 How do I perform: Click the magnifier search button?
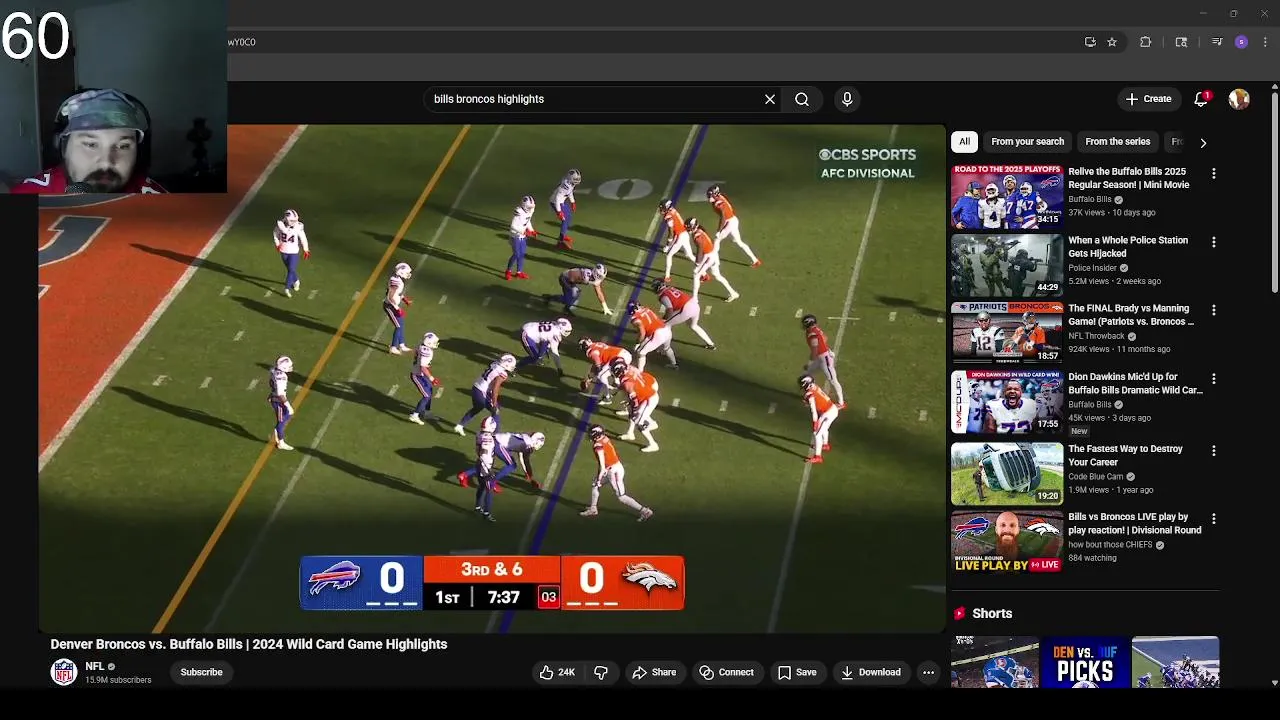(x=802, y=99)
